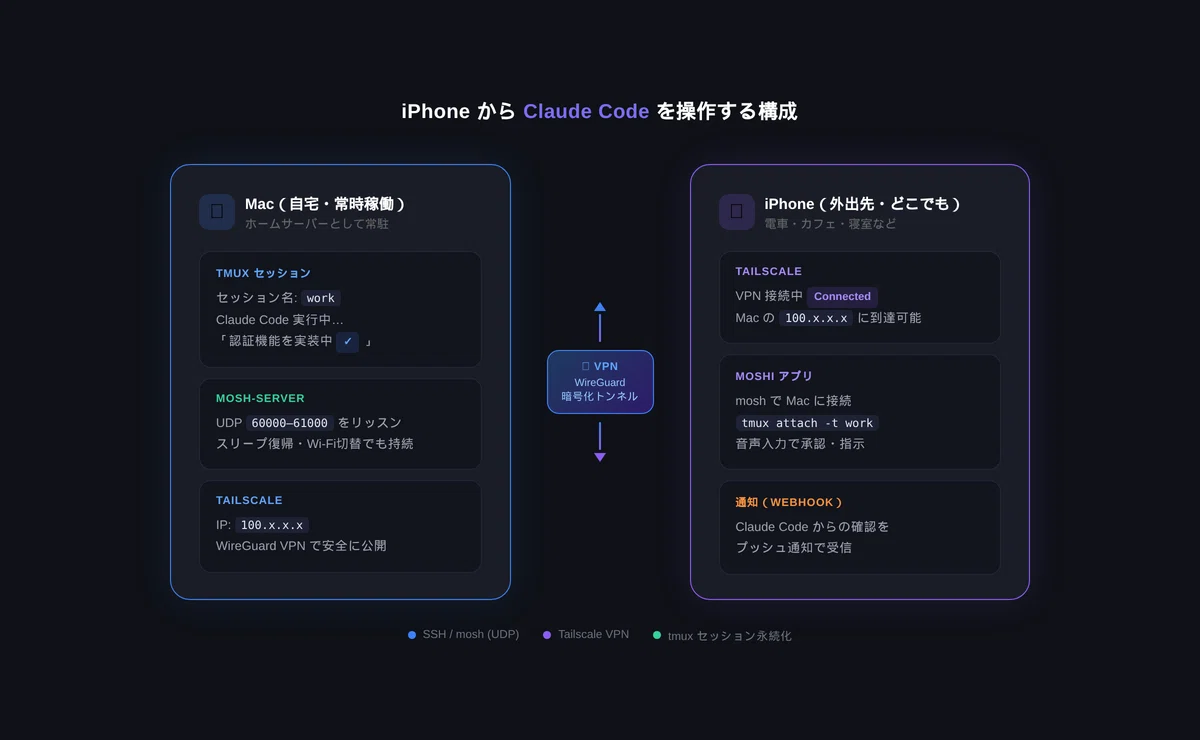This screenshot has width=1200, height=740.
Task: Click '暗号化トンネル' in the VPN box
Action: (x=600, y=397)
